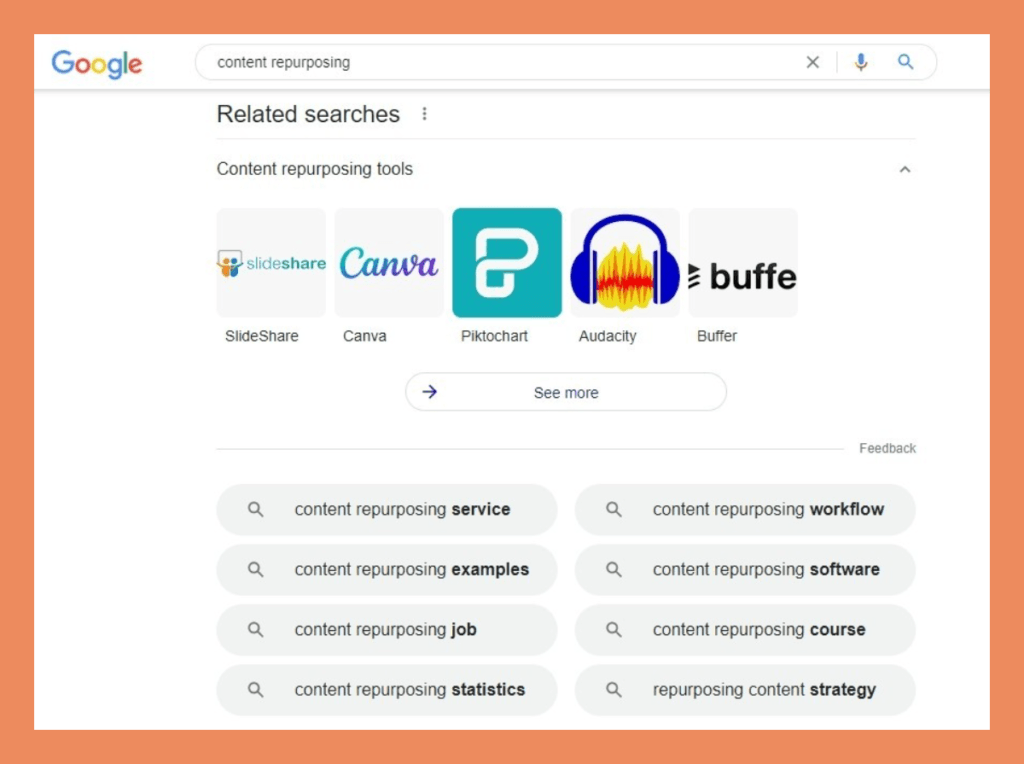The image size is (1024, 764).
Task: Clear the search box with X icon
Action: coord(812,62)
